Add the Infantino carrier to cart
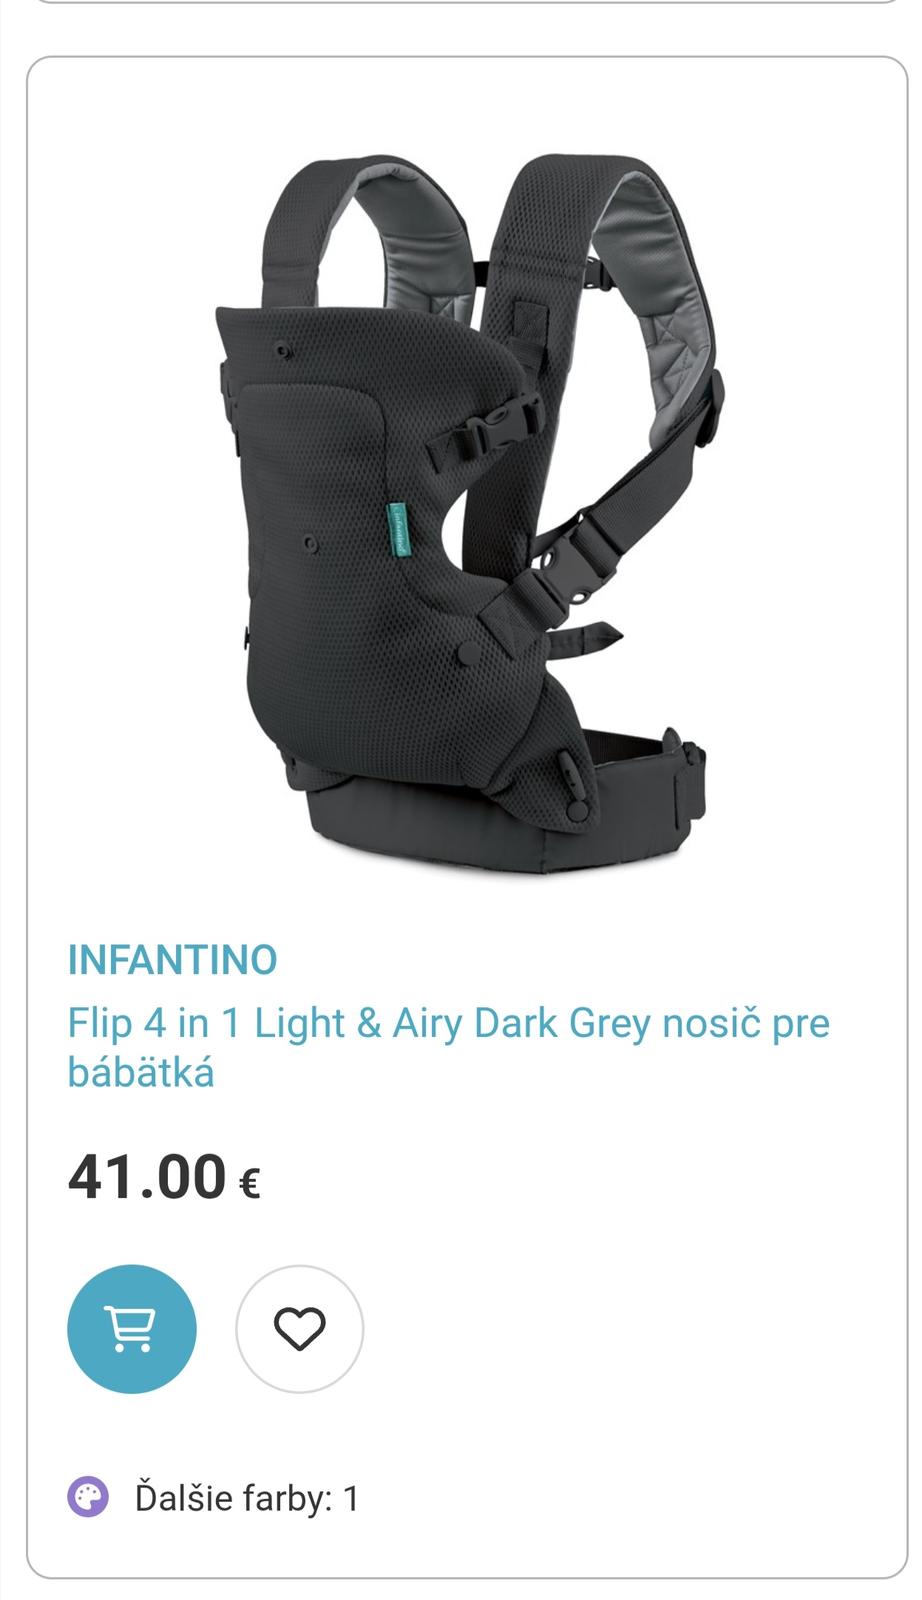 [x=132, y=1329]
